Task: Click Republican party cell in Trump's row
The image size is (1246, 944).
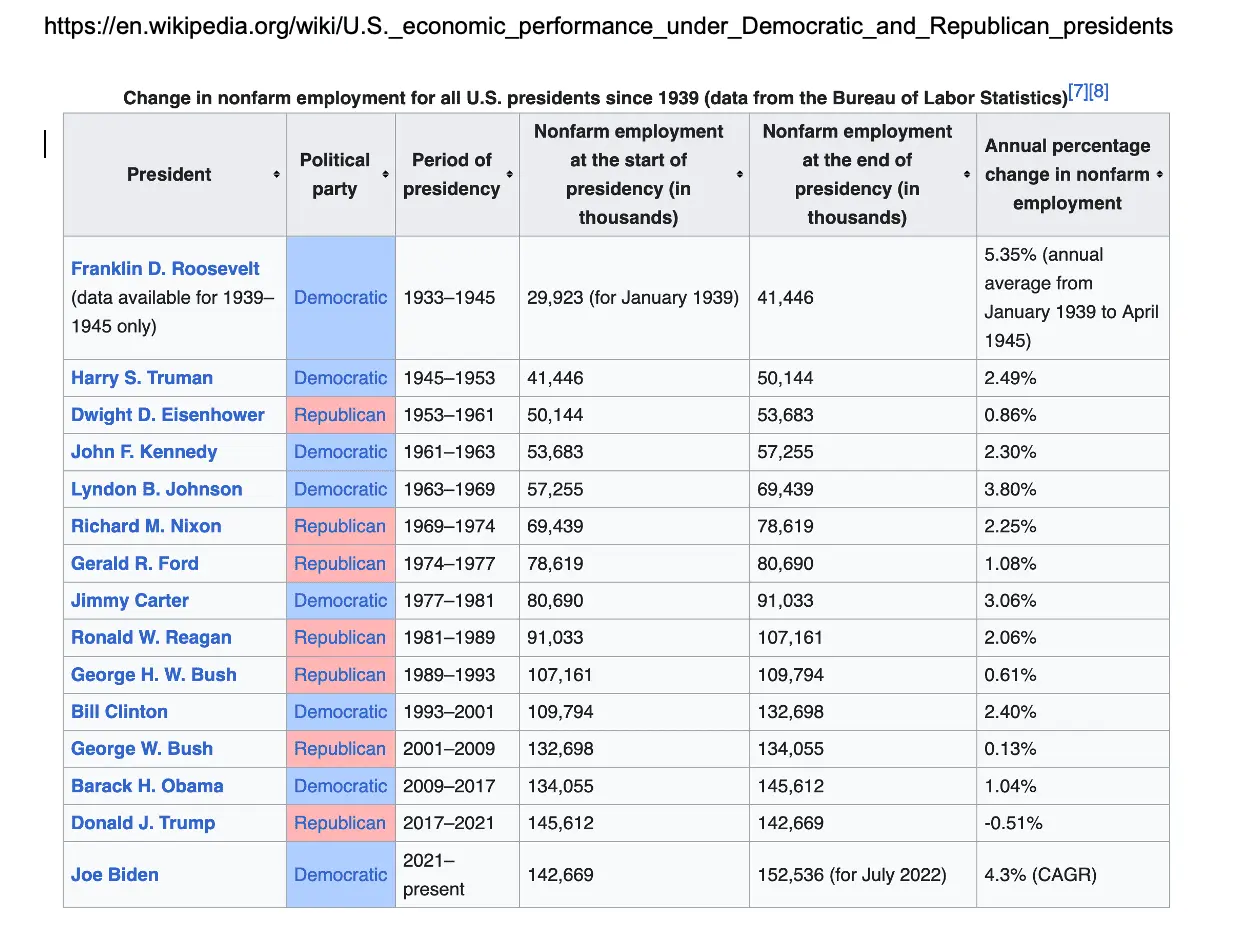Action: pyautogui.click(x=340, y=823)
